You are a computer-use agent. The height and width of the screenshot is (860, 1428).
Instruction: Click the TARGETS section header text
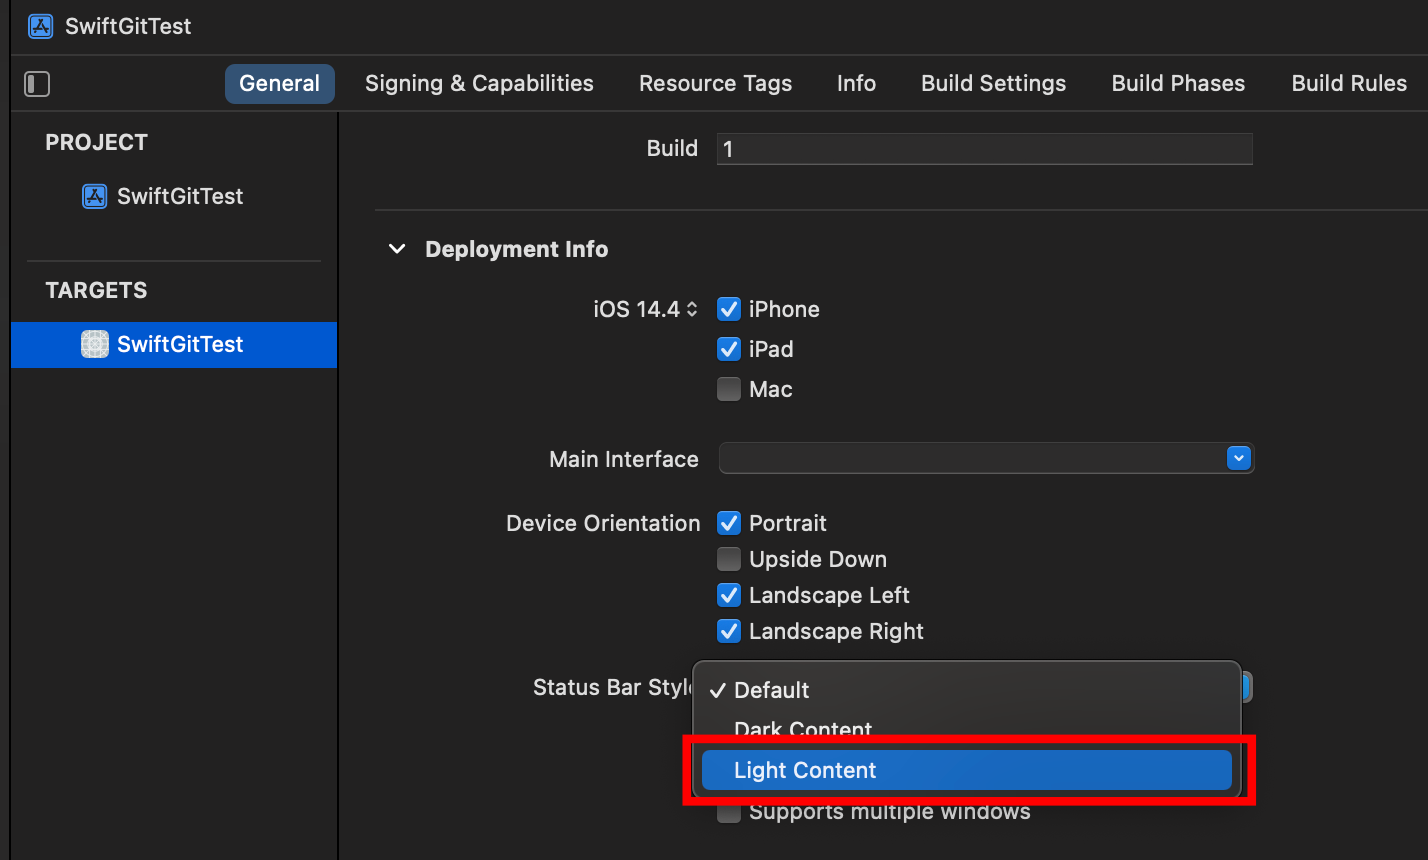click(96, 291)
